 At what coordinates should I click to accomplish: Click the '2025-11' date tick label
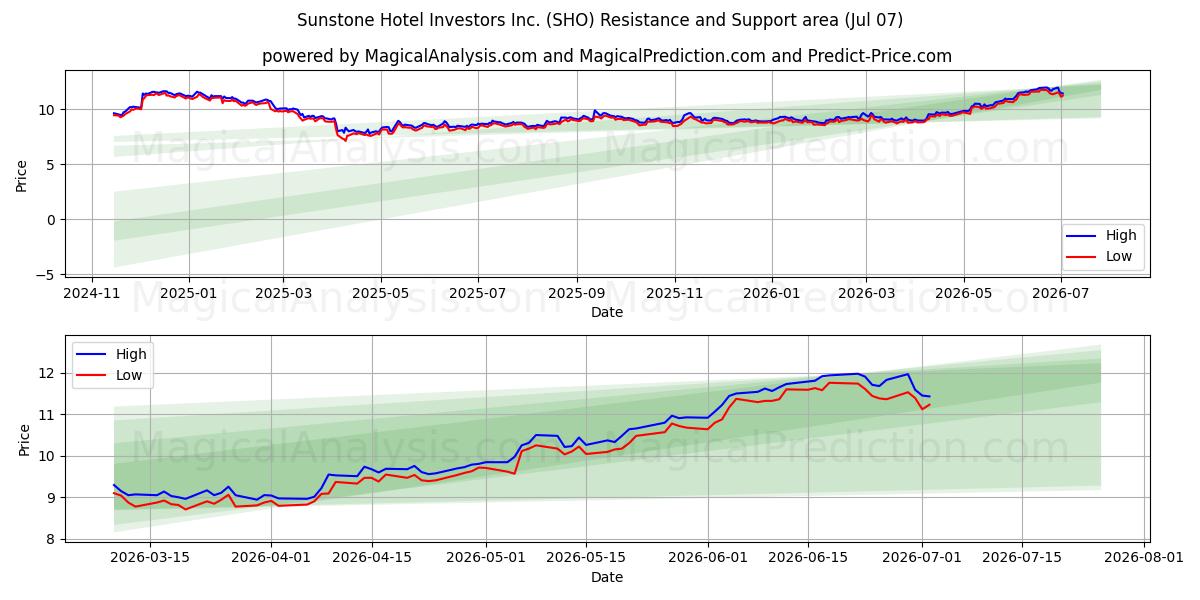[x=674, y=293]
